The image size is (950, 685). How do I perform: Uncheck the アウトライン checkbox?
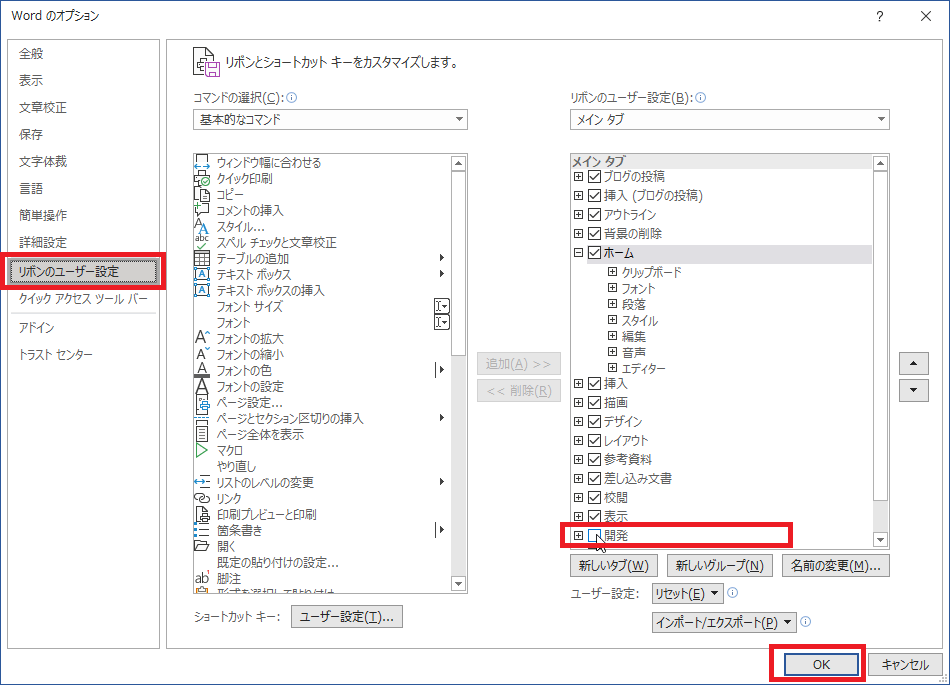click(594, 214)
